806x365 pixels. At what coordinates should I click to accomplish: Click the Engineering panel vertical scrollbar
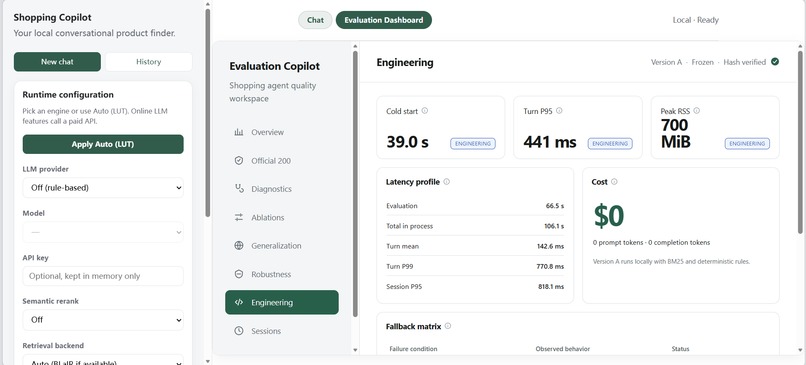[800, 141]
